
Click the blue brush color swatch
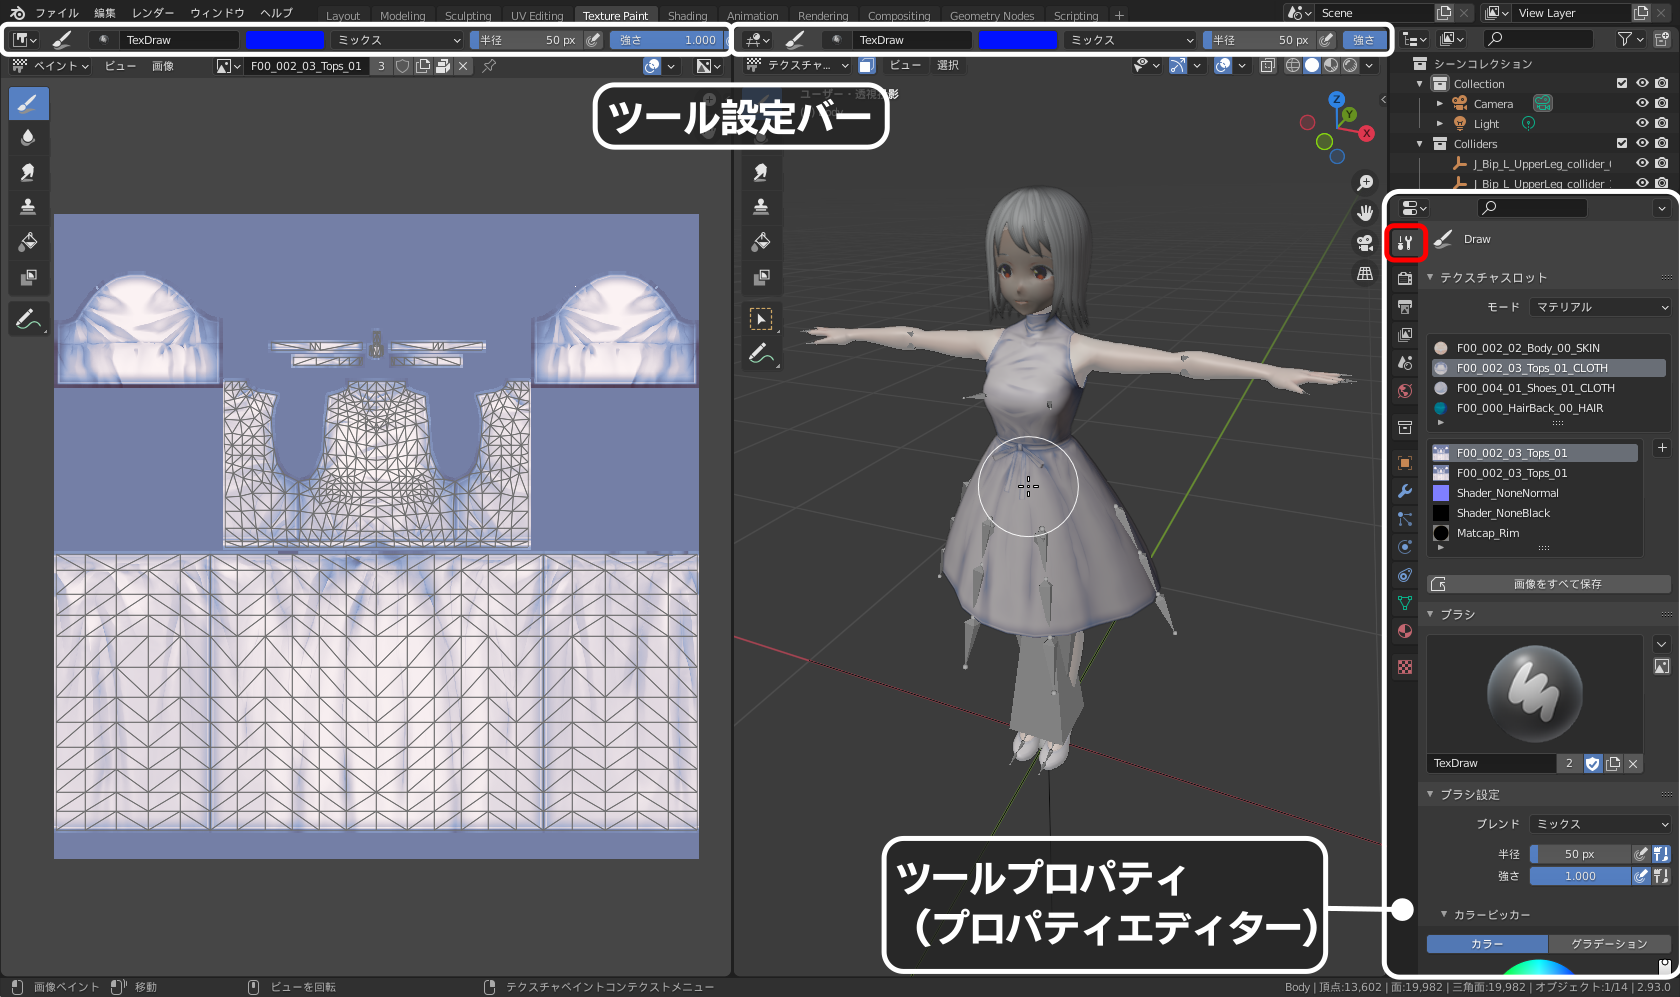pyautogui.click(x=284, y=39)
